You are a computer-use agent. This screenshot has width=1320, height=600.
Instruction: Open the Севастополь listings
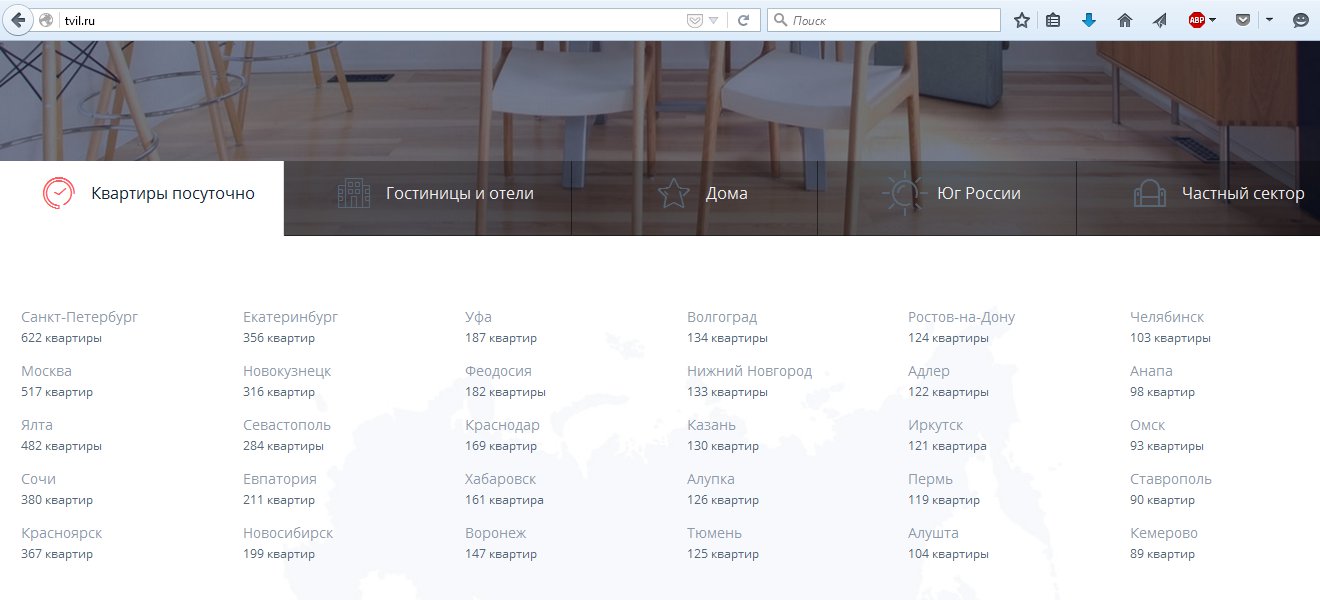click(x=287, y=425)
